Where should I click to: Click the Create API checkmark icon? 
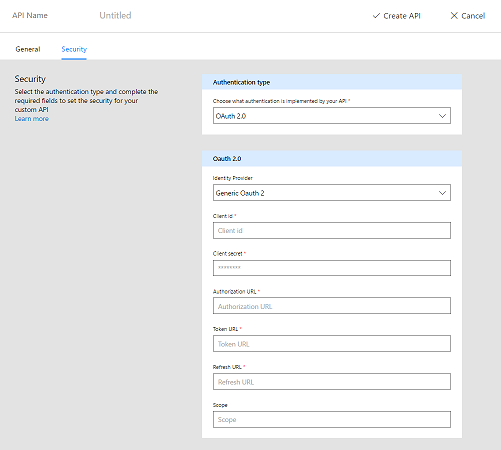(376, 16)
